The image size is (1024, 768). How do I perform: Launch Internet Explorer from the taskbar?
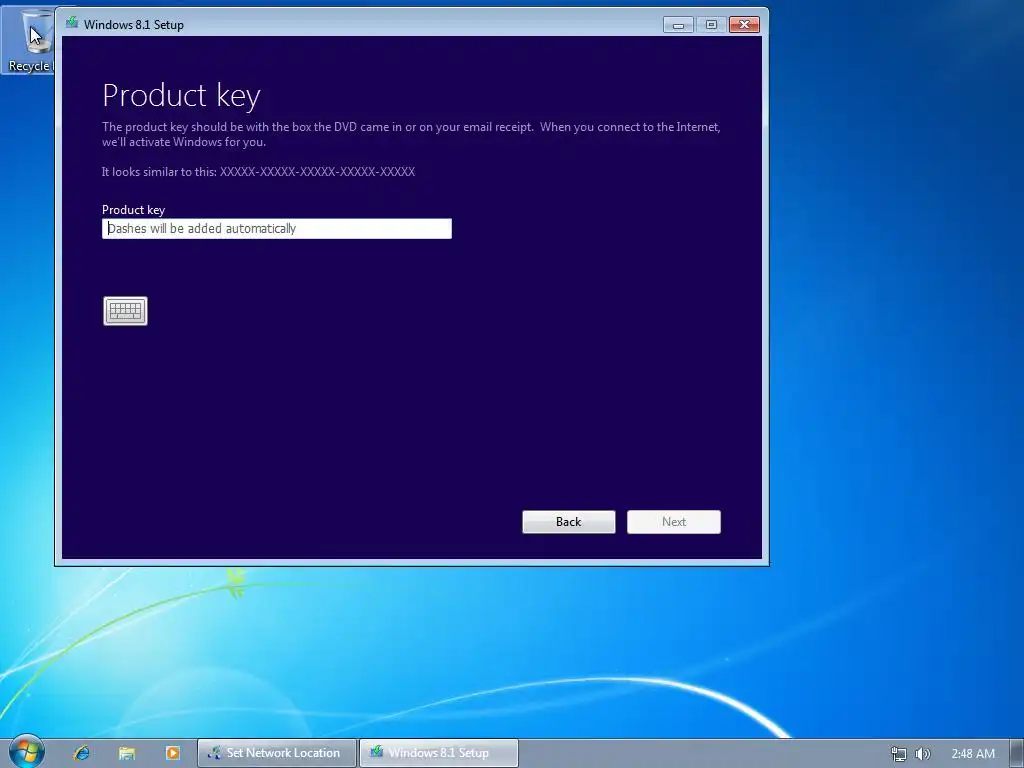(82, 753)
